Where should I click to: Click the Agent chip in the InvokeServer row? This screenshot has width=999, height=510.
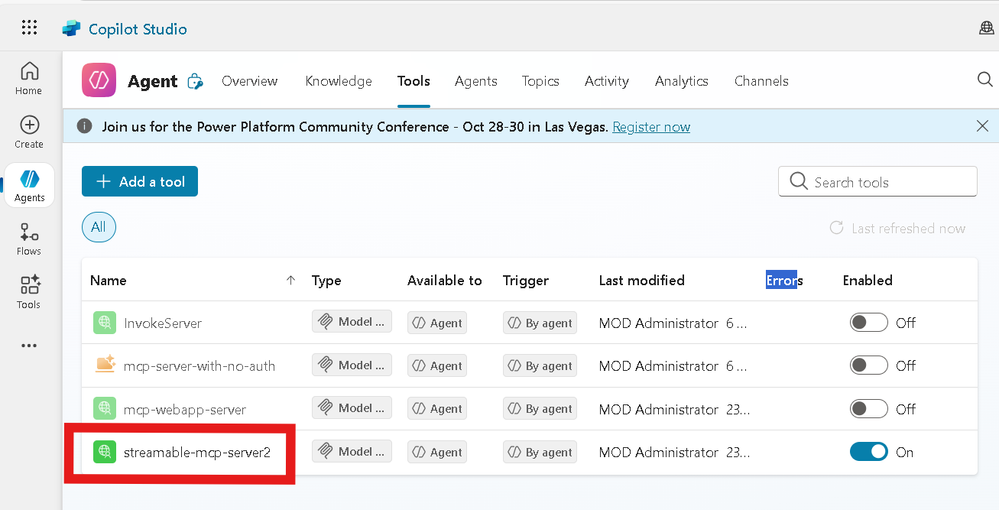click(437, 323)
